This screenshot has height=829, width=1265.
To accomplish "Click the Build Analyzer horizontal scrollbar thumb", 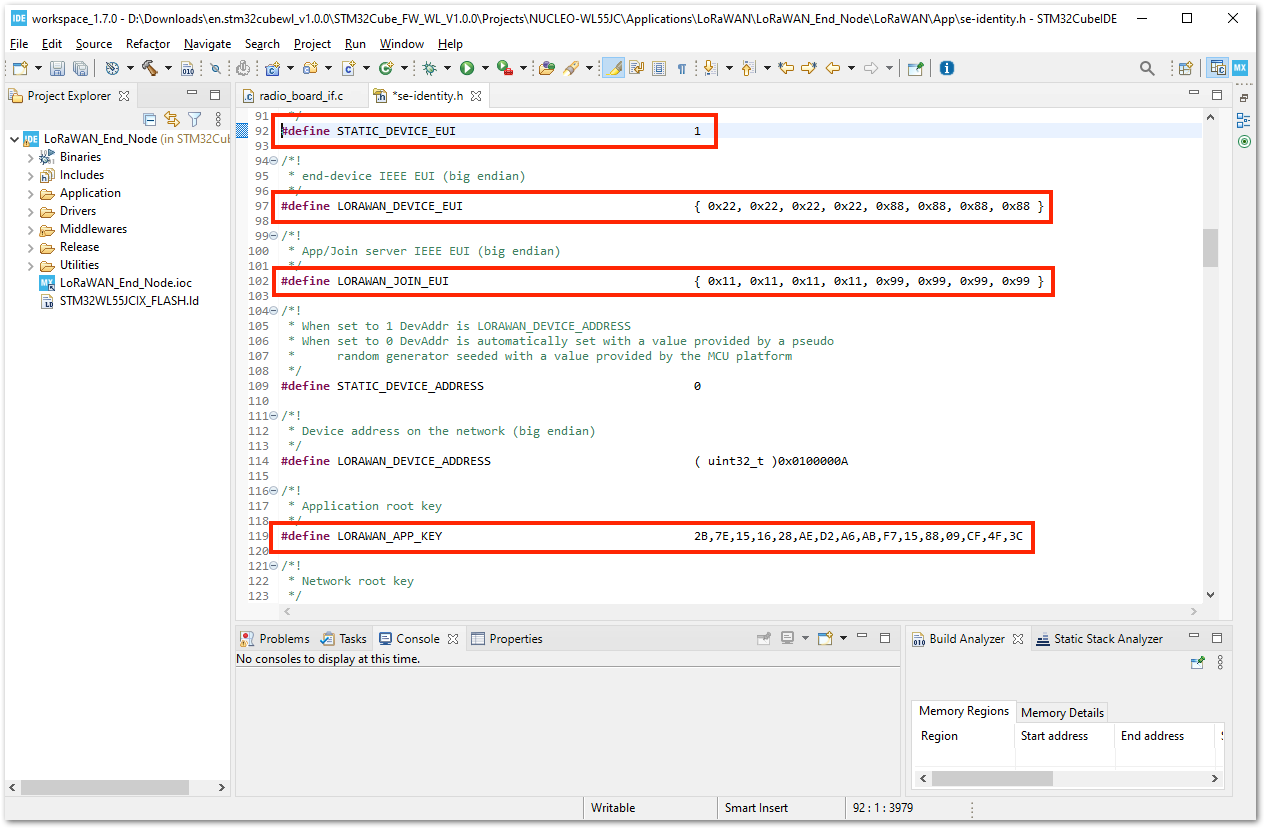I will (x=992, y=778).
